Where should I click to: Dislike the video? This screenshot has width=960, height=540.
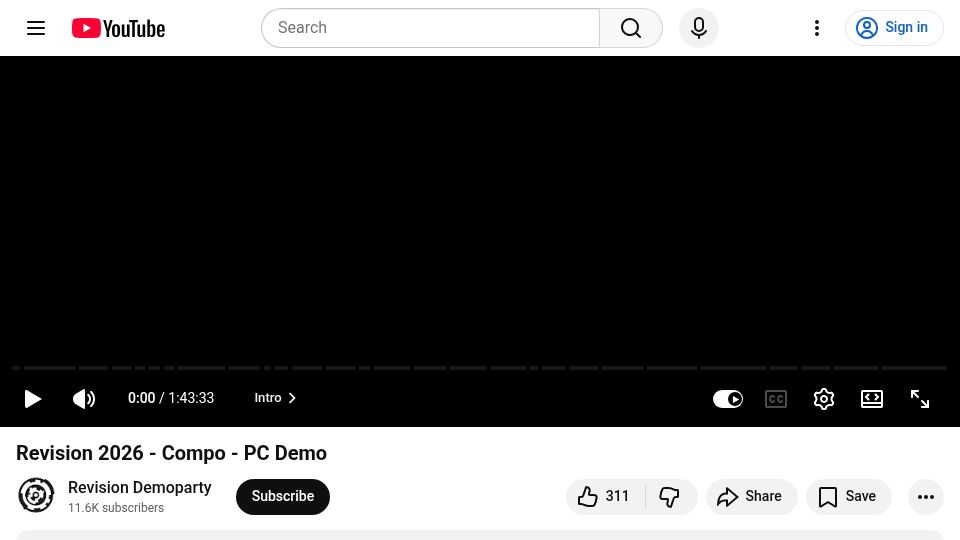670,497
